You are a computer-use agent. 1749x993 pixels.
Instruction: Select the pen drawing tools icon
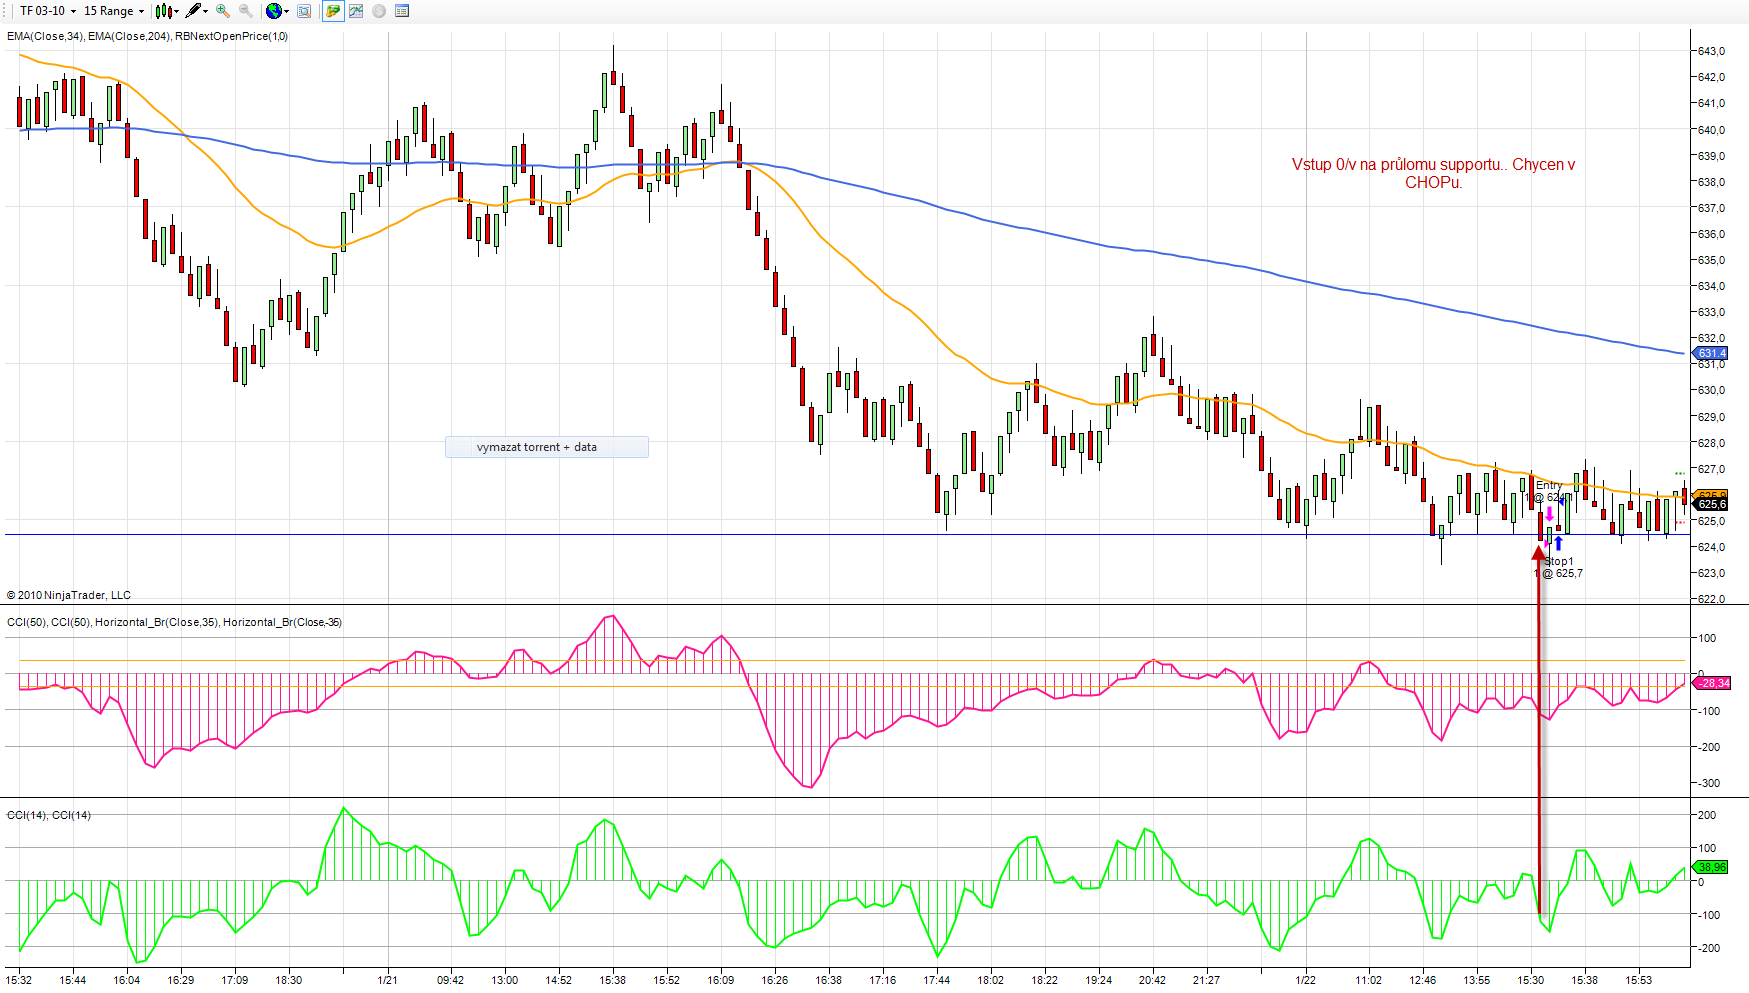pos(194,11)
